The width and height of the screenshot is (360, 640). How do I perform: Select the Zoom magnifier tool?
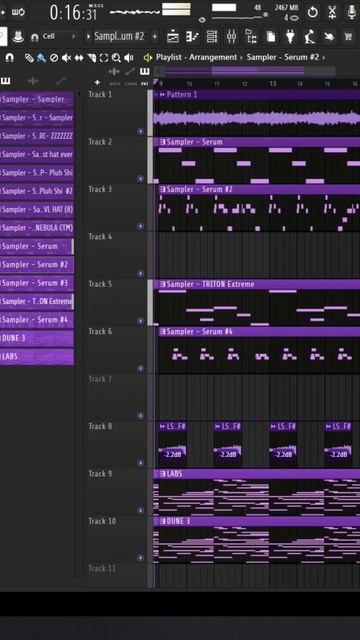(116, 58)
